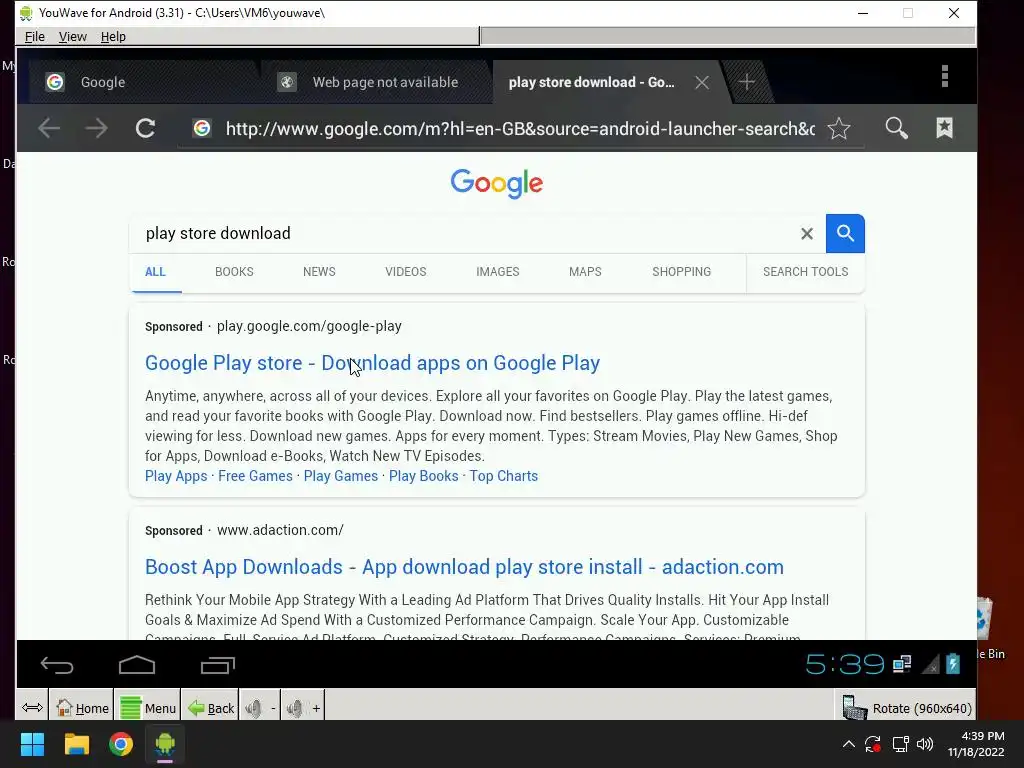Click the YouWave resize arrows icon
Screen dimensions: 1024x768
point(32,707)
